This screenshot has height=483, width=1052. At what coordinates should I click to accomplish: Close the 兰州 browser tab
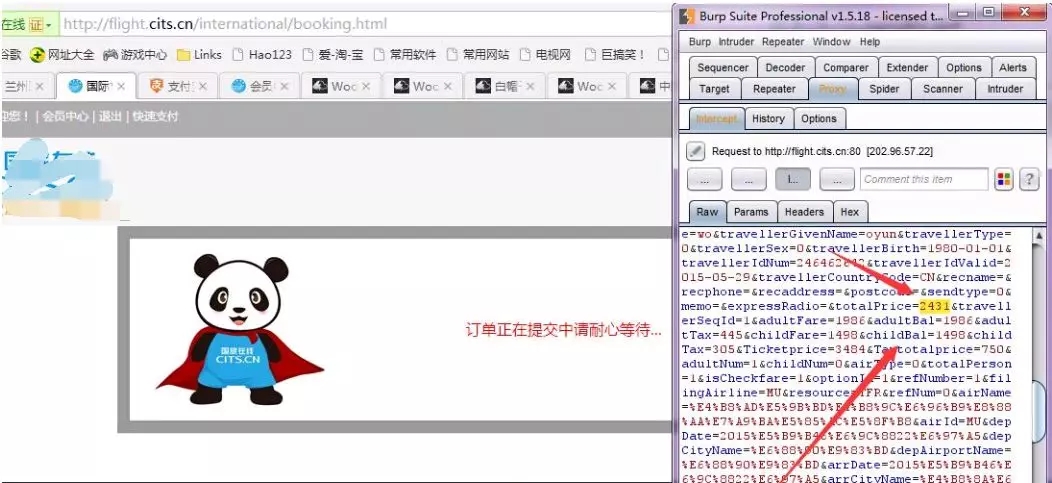pyautogui.click(x=40, y=87)
